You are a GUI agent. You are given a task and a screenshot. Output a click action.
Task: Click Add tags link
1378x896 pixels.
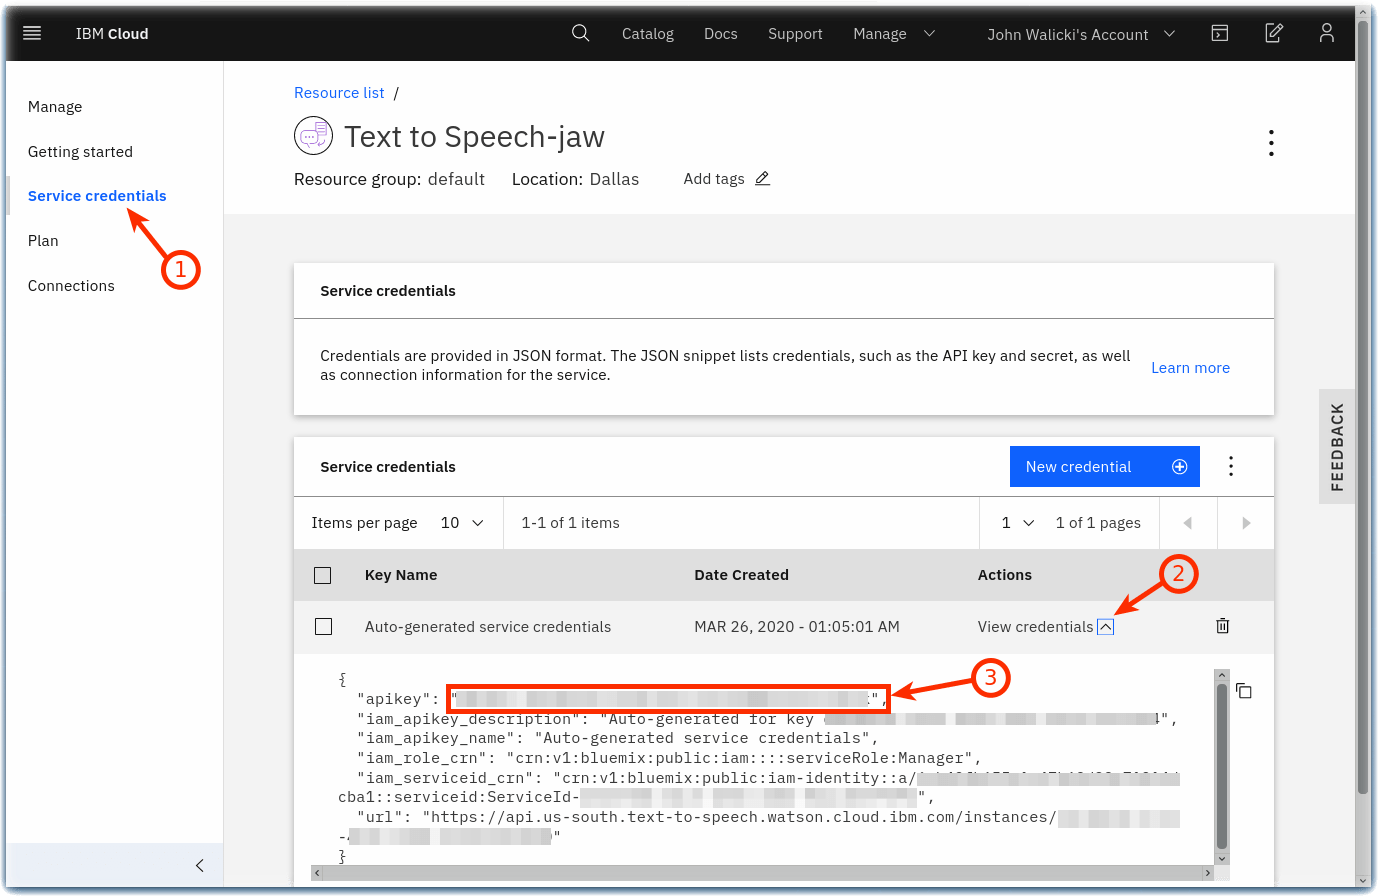point(714,179)
